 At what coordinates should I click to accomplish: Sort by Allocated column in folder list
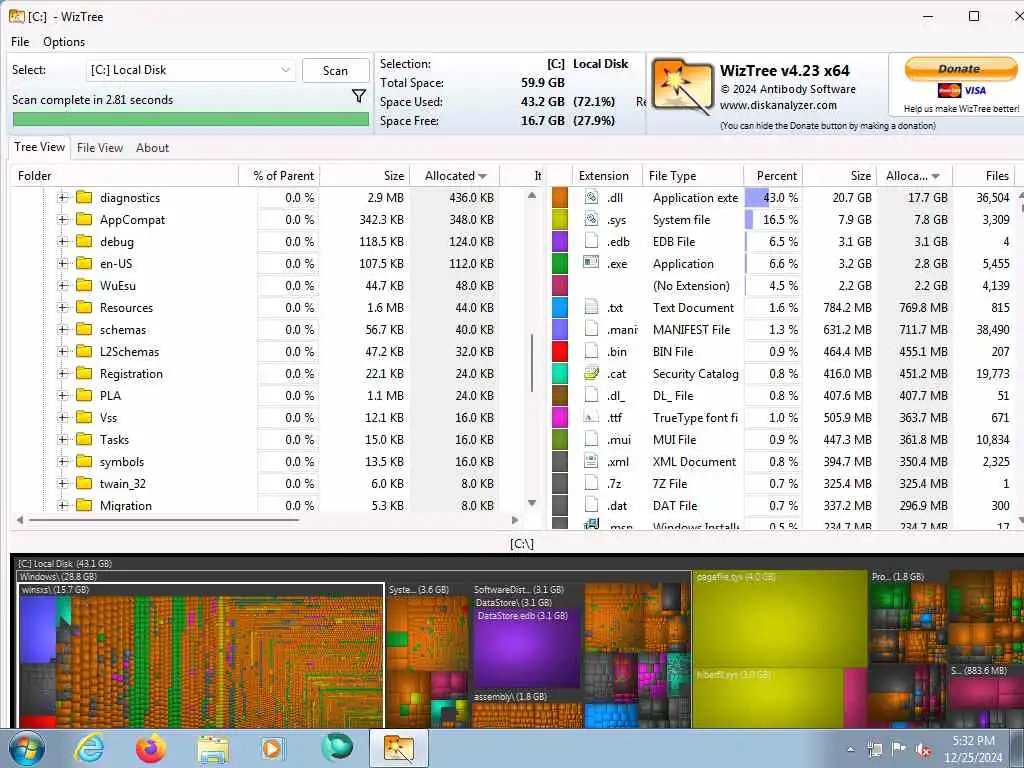click(x=455, y=176)
